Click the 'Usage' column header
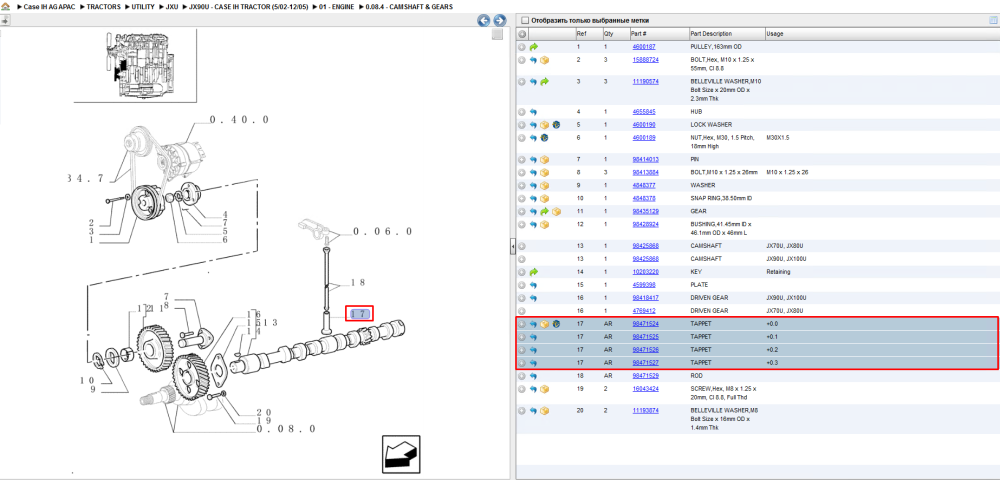 tap(775, 34)
